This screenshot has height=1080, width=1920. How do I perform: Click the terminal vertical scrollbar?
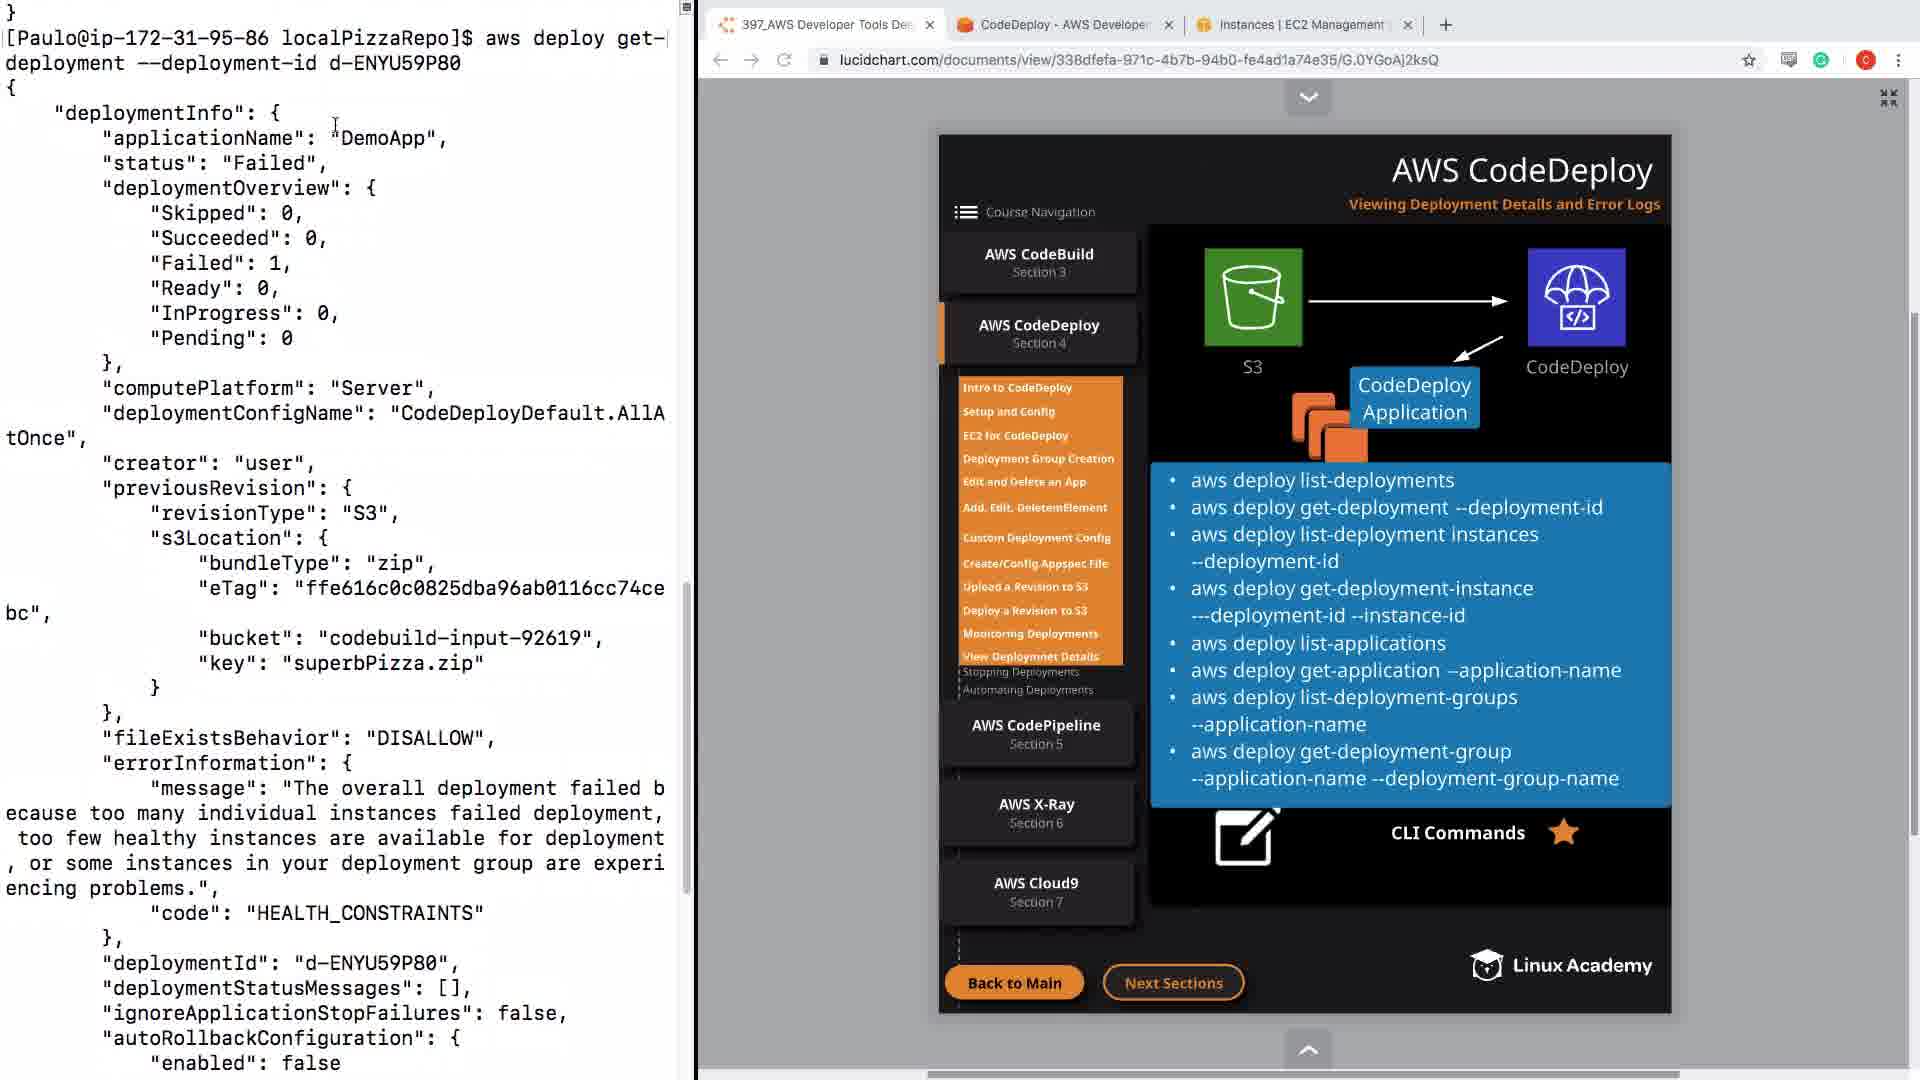pos(686,735)
